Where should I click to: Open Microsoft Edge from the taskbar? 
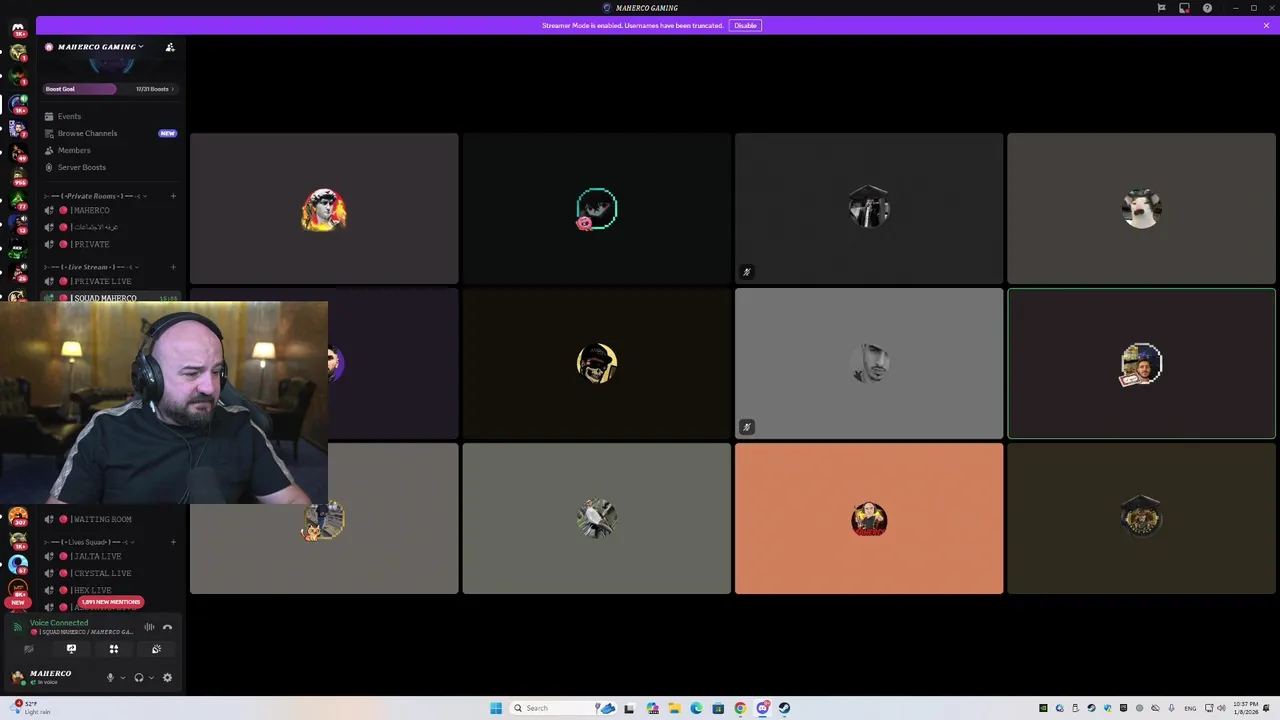click(x=696, y=708)
